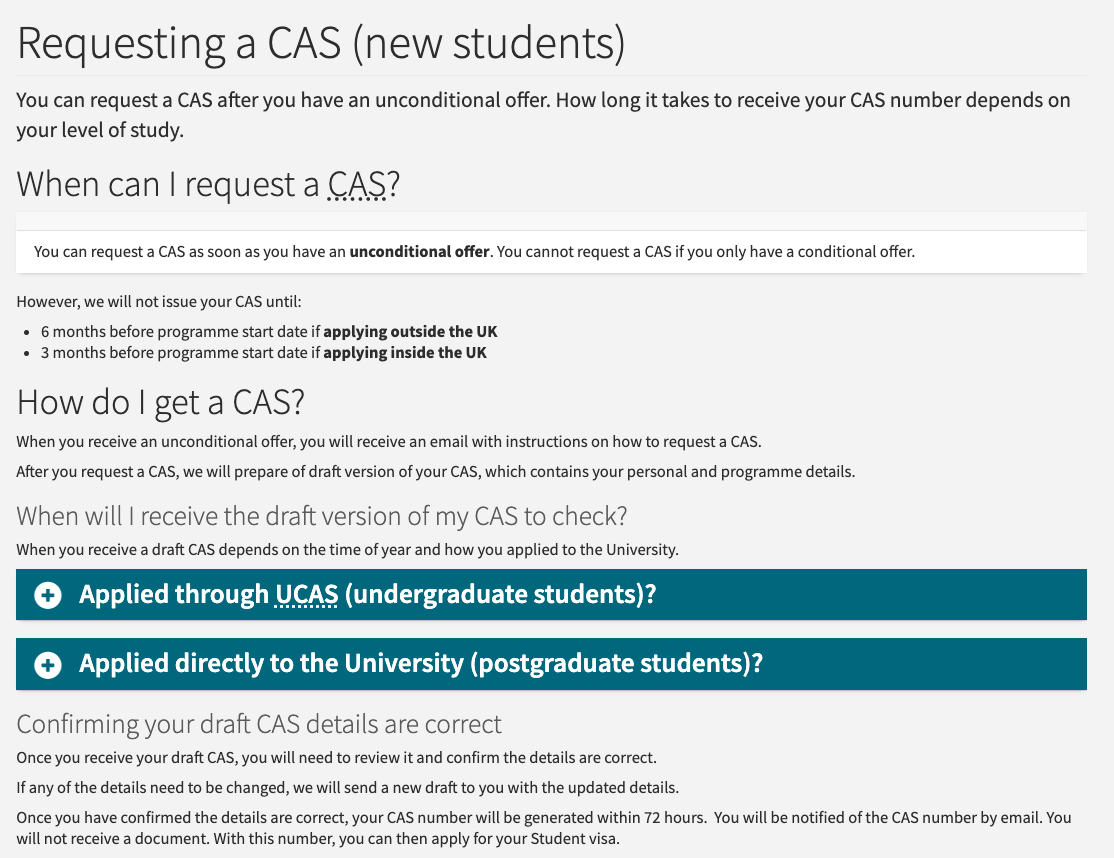Click the paragraph mentioning "generated within 72 hours"
Screen dimensions: 1114x858
[x=543, y=828]
